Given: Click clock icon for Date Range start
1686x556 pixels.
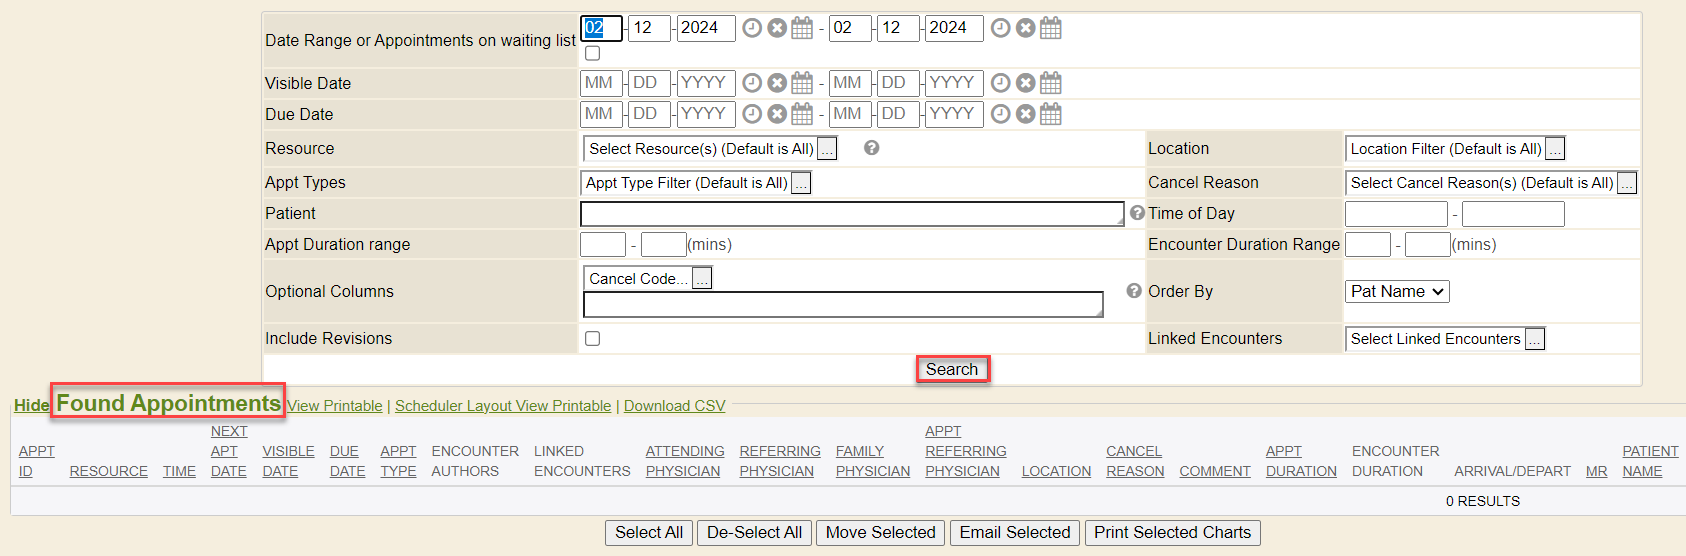Looking at the screenshot, I should 752,28.
